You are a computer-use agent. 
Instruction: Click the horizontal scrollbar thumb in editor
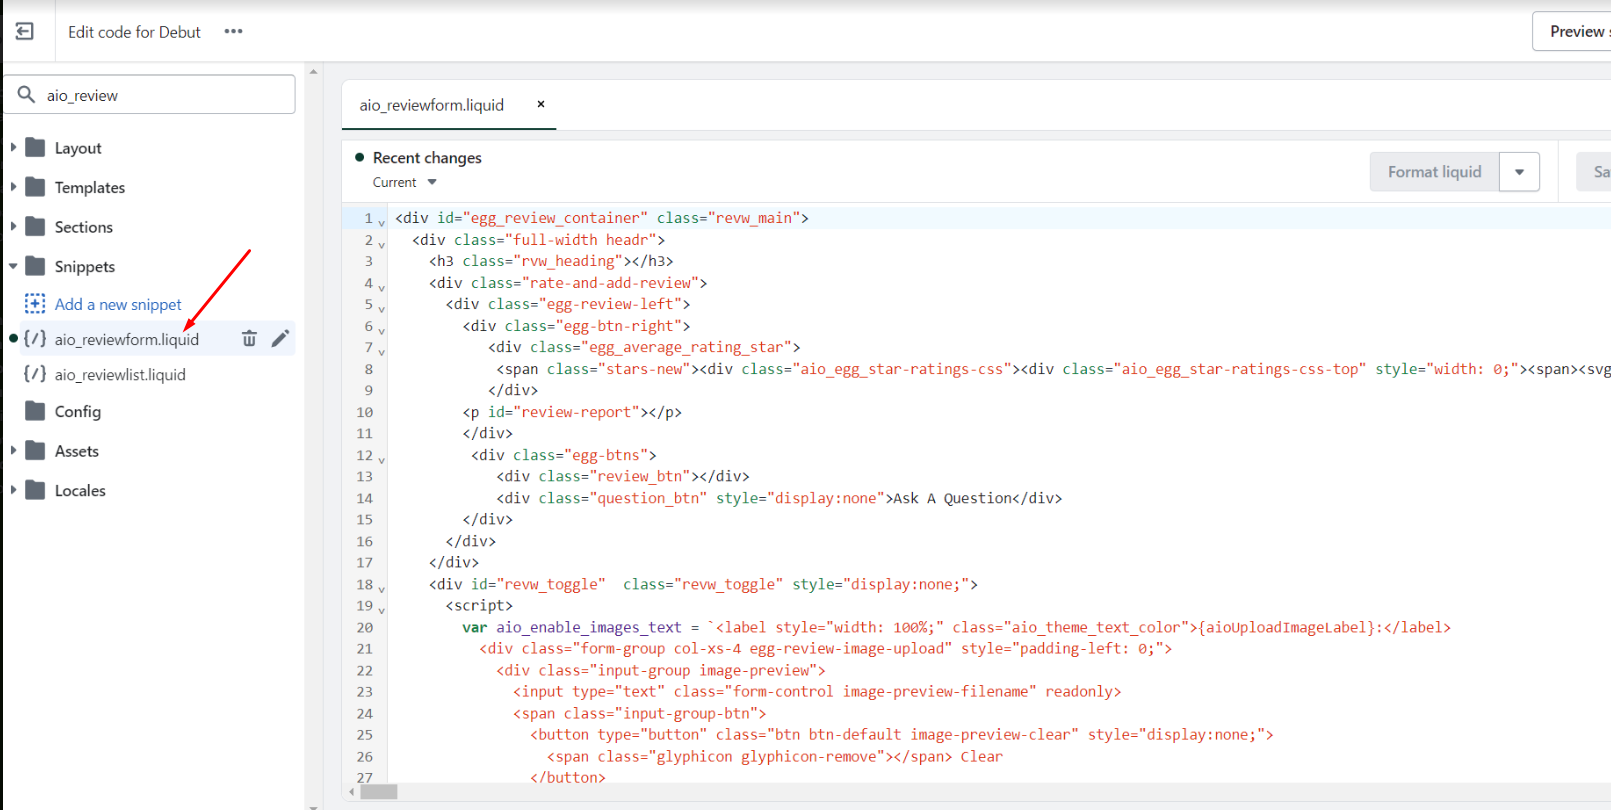(x=379, y=792)
